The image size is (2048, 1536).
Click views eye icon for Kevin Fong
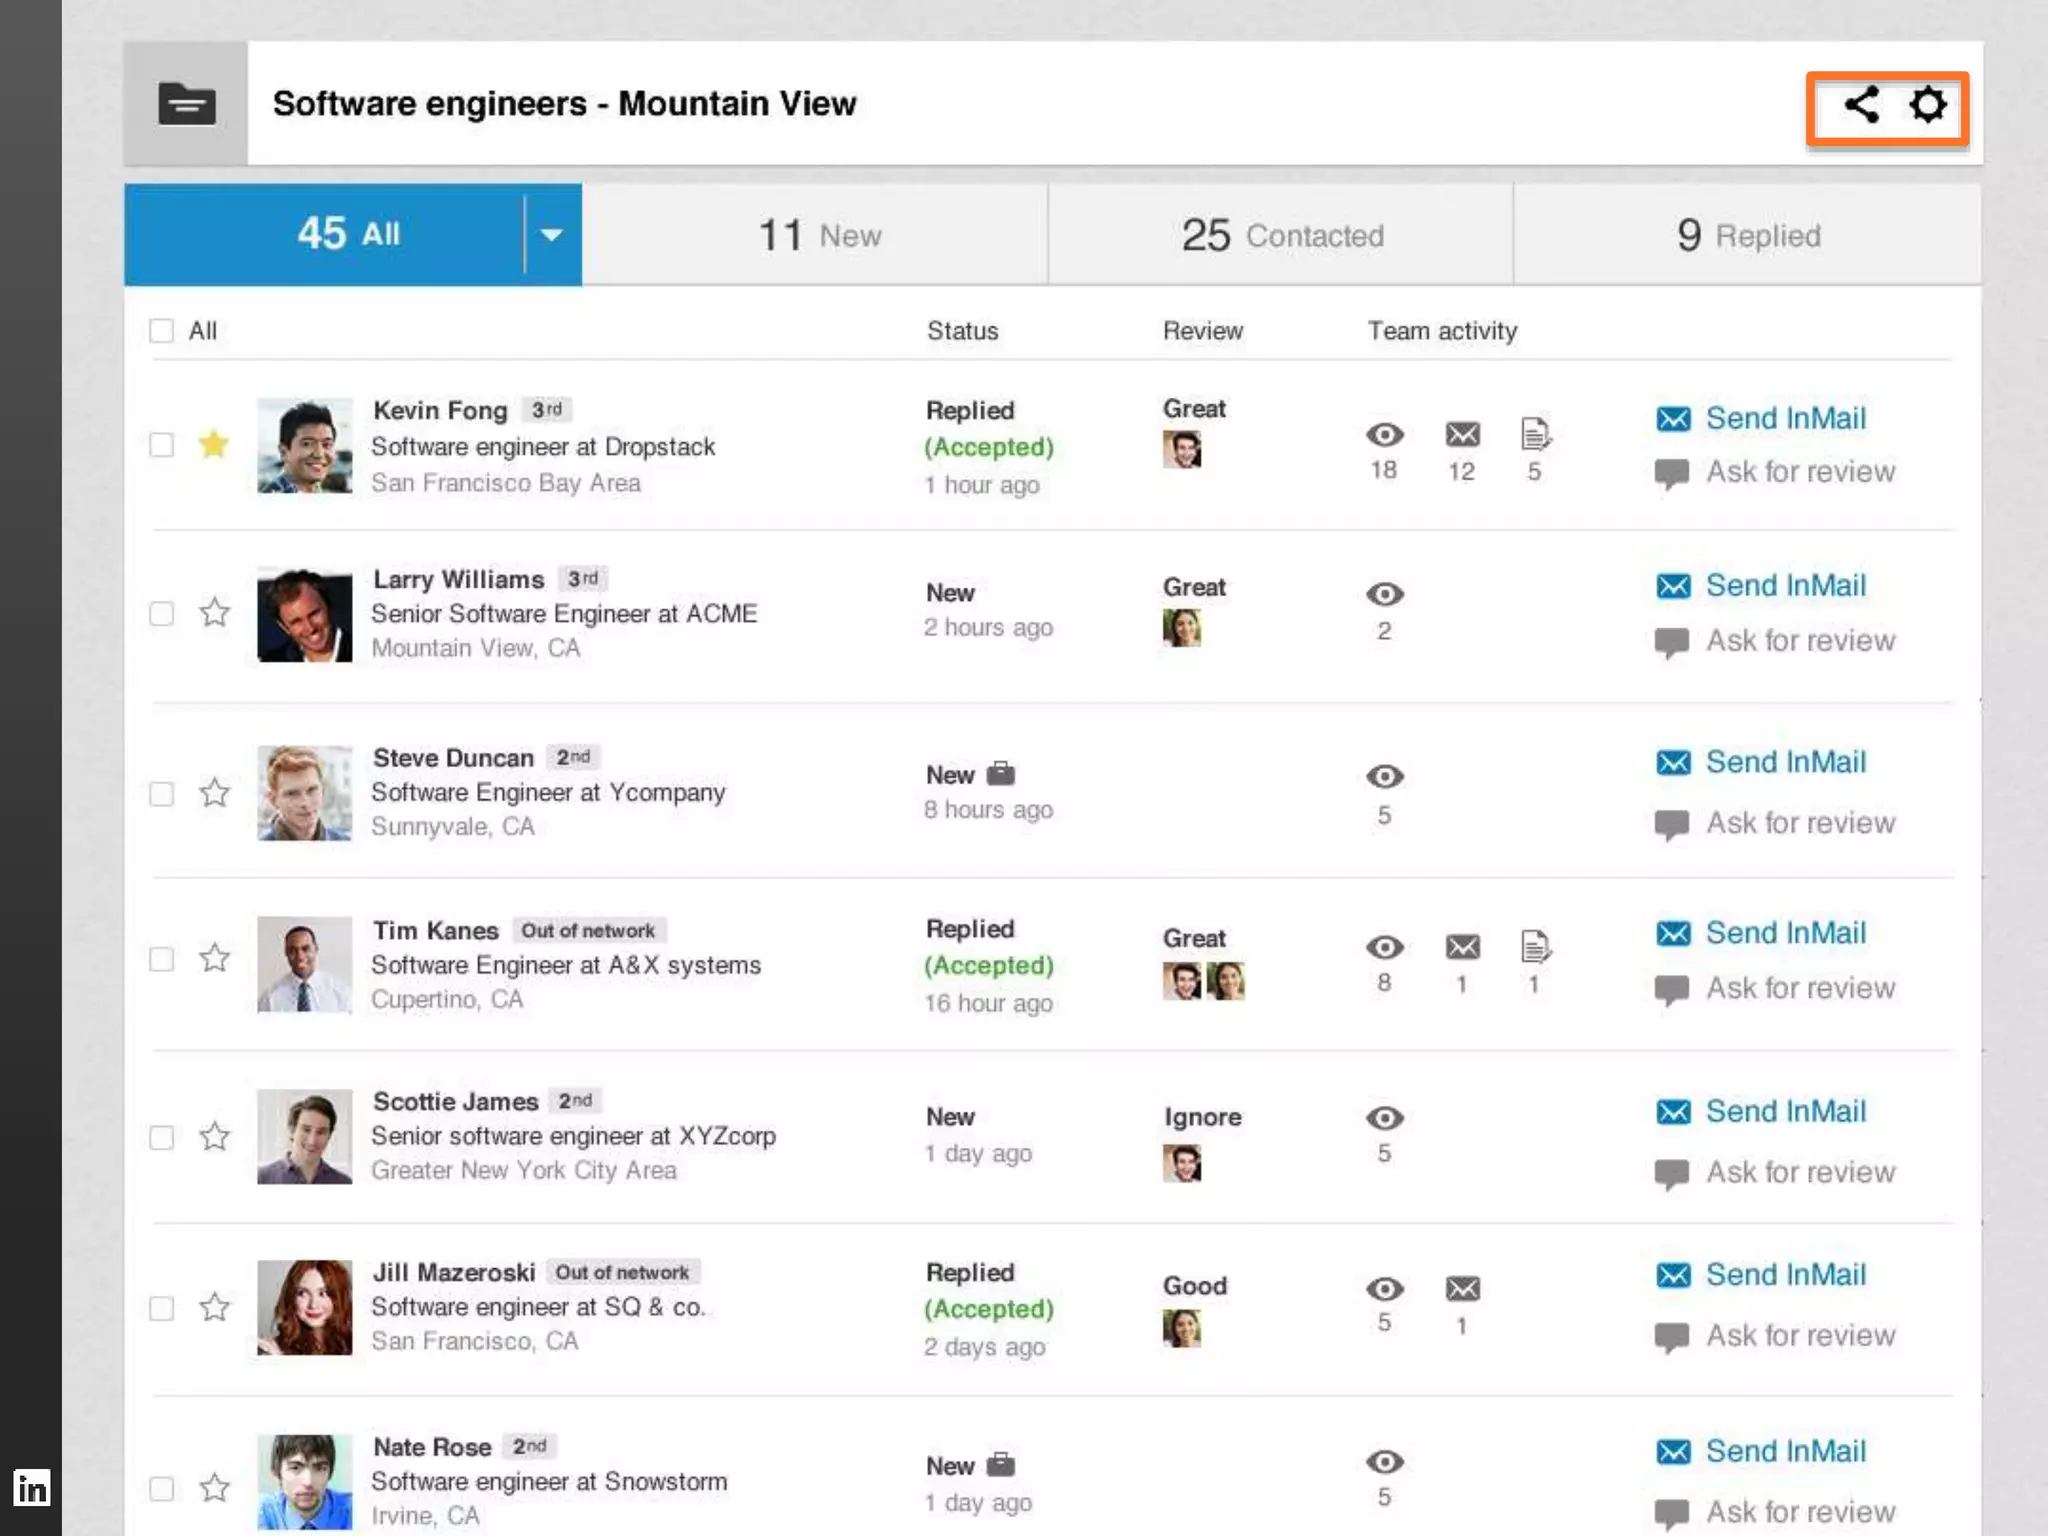[x=1384, y=435]
